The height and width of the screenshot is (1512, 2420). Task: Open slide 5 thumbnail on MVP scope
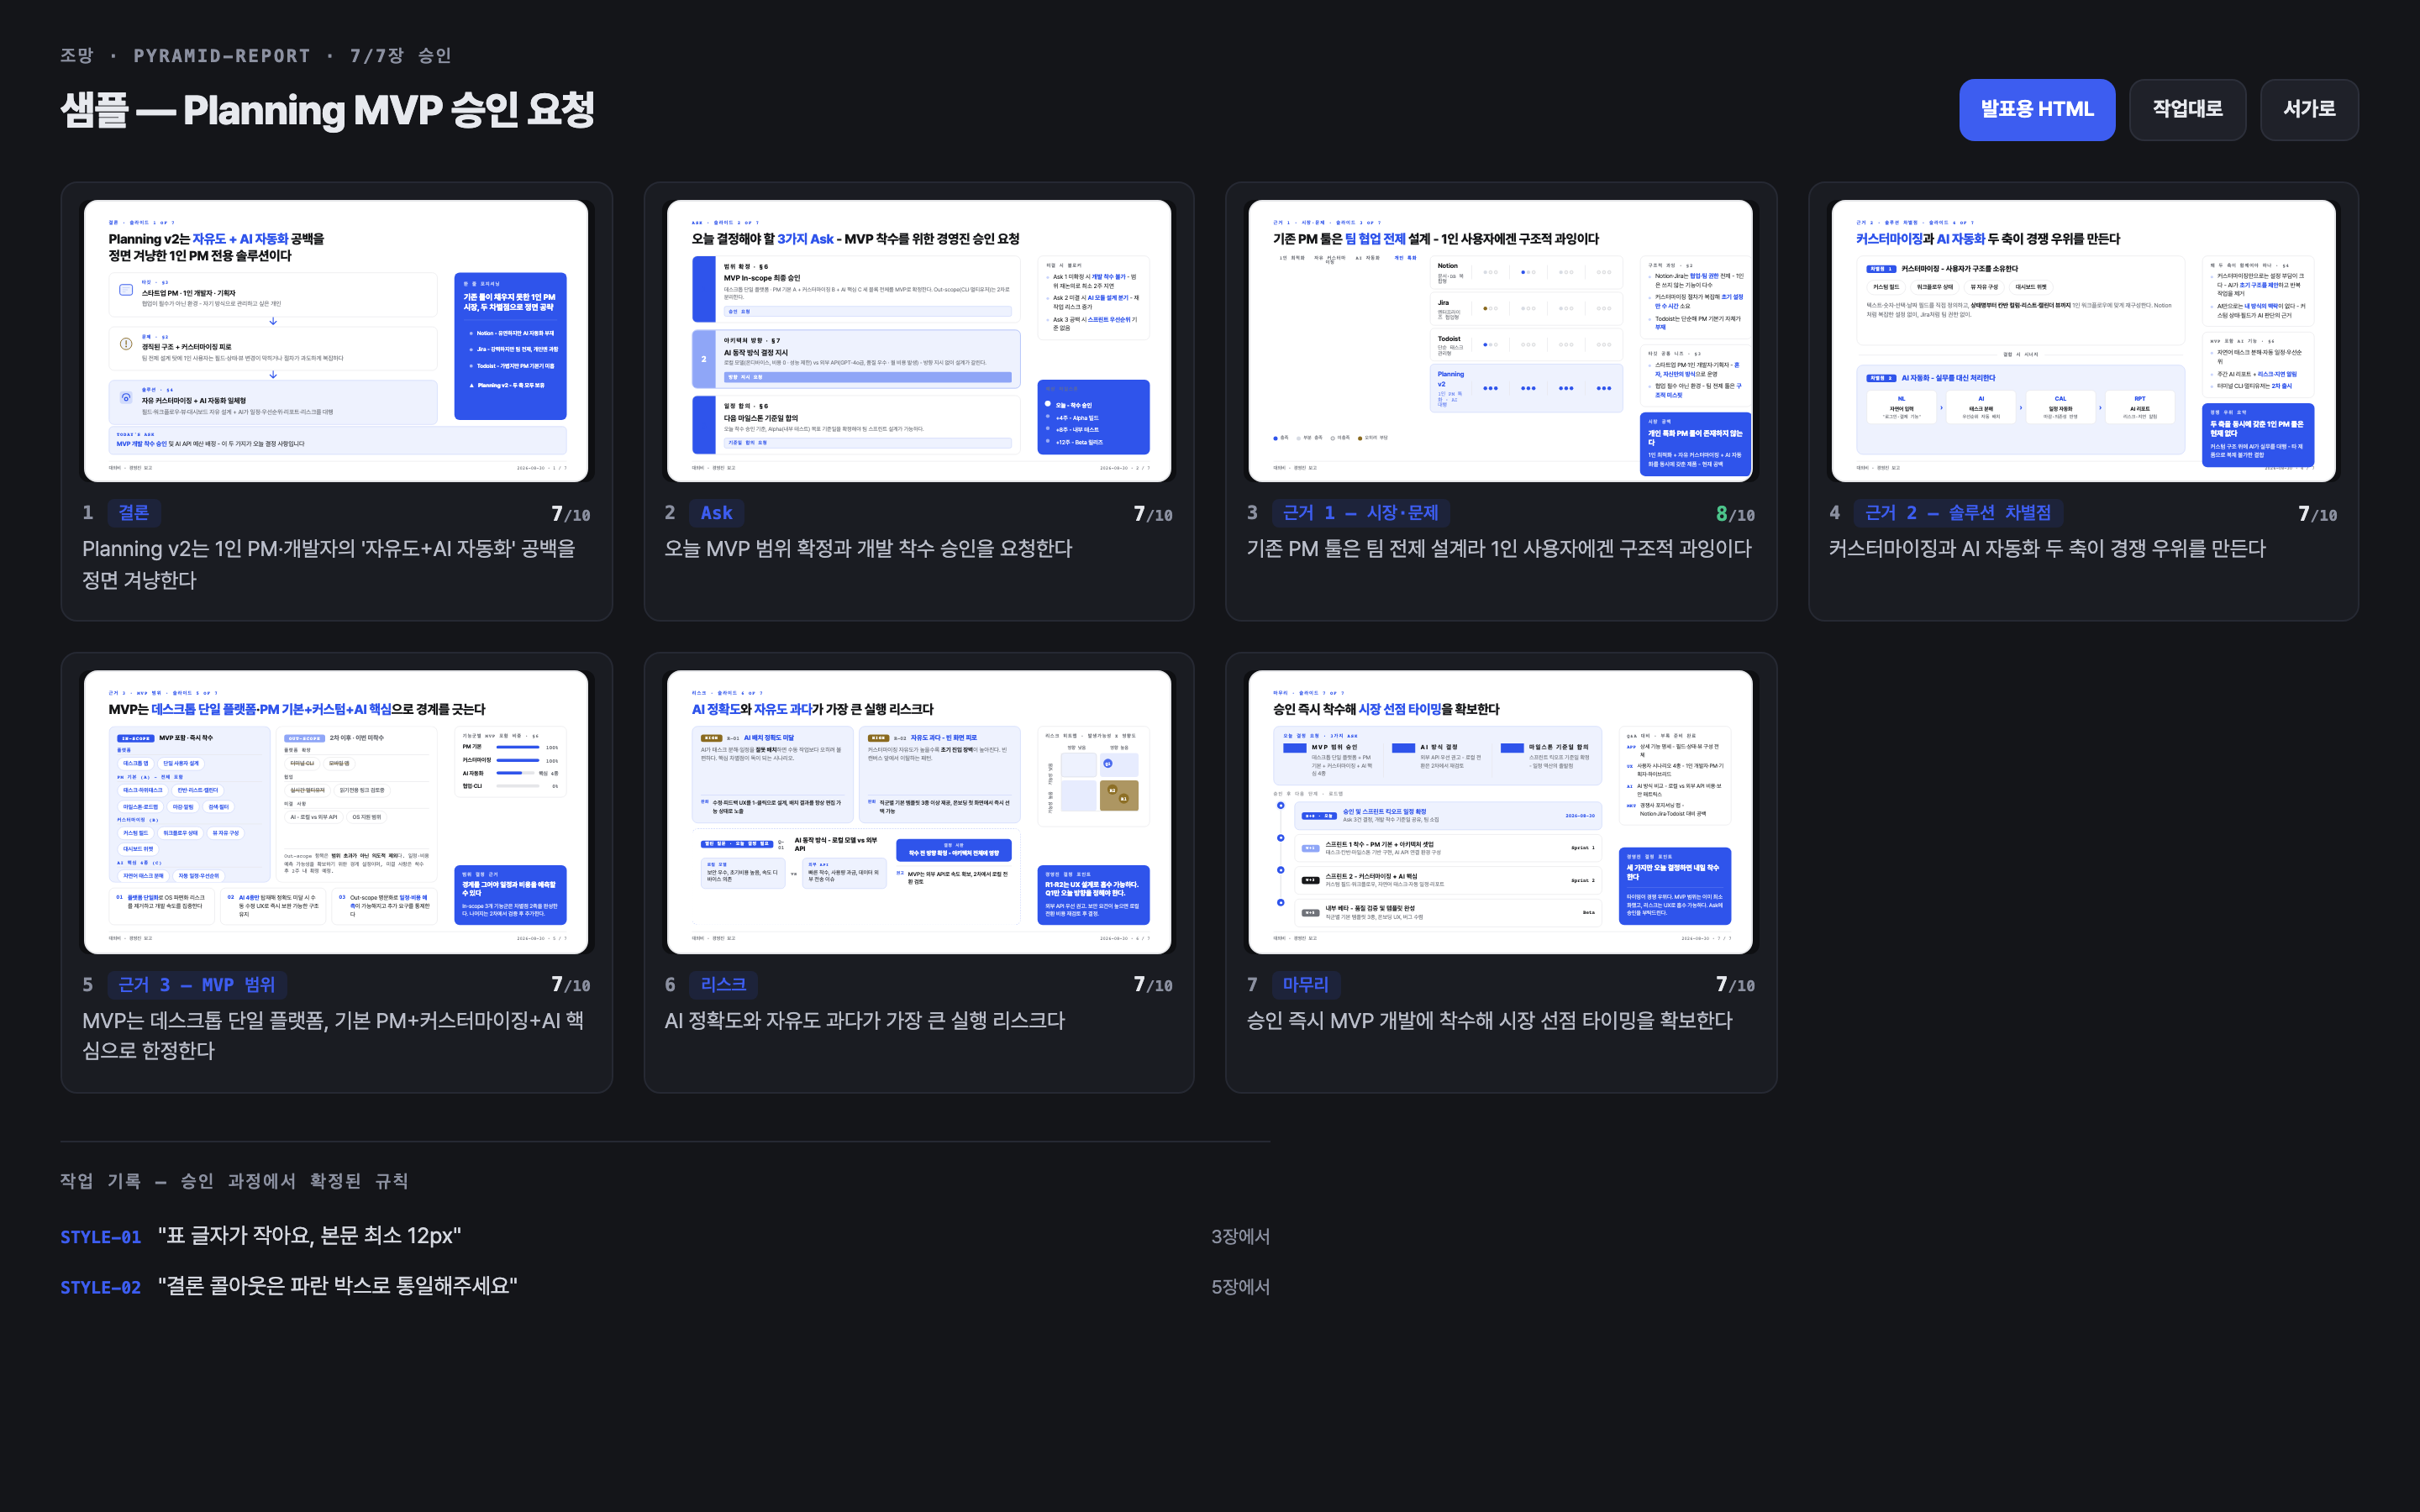pyautogui.click(x=336, y=812)
